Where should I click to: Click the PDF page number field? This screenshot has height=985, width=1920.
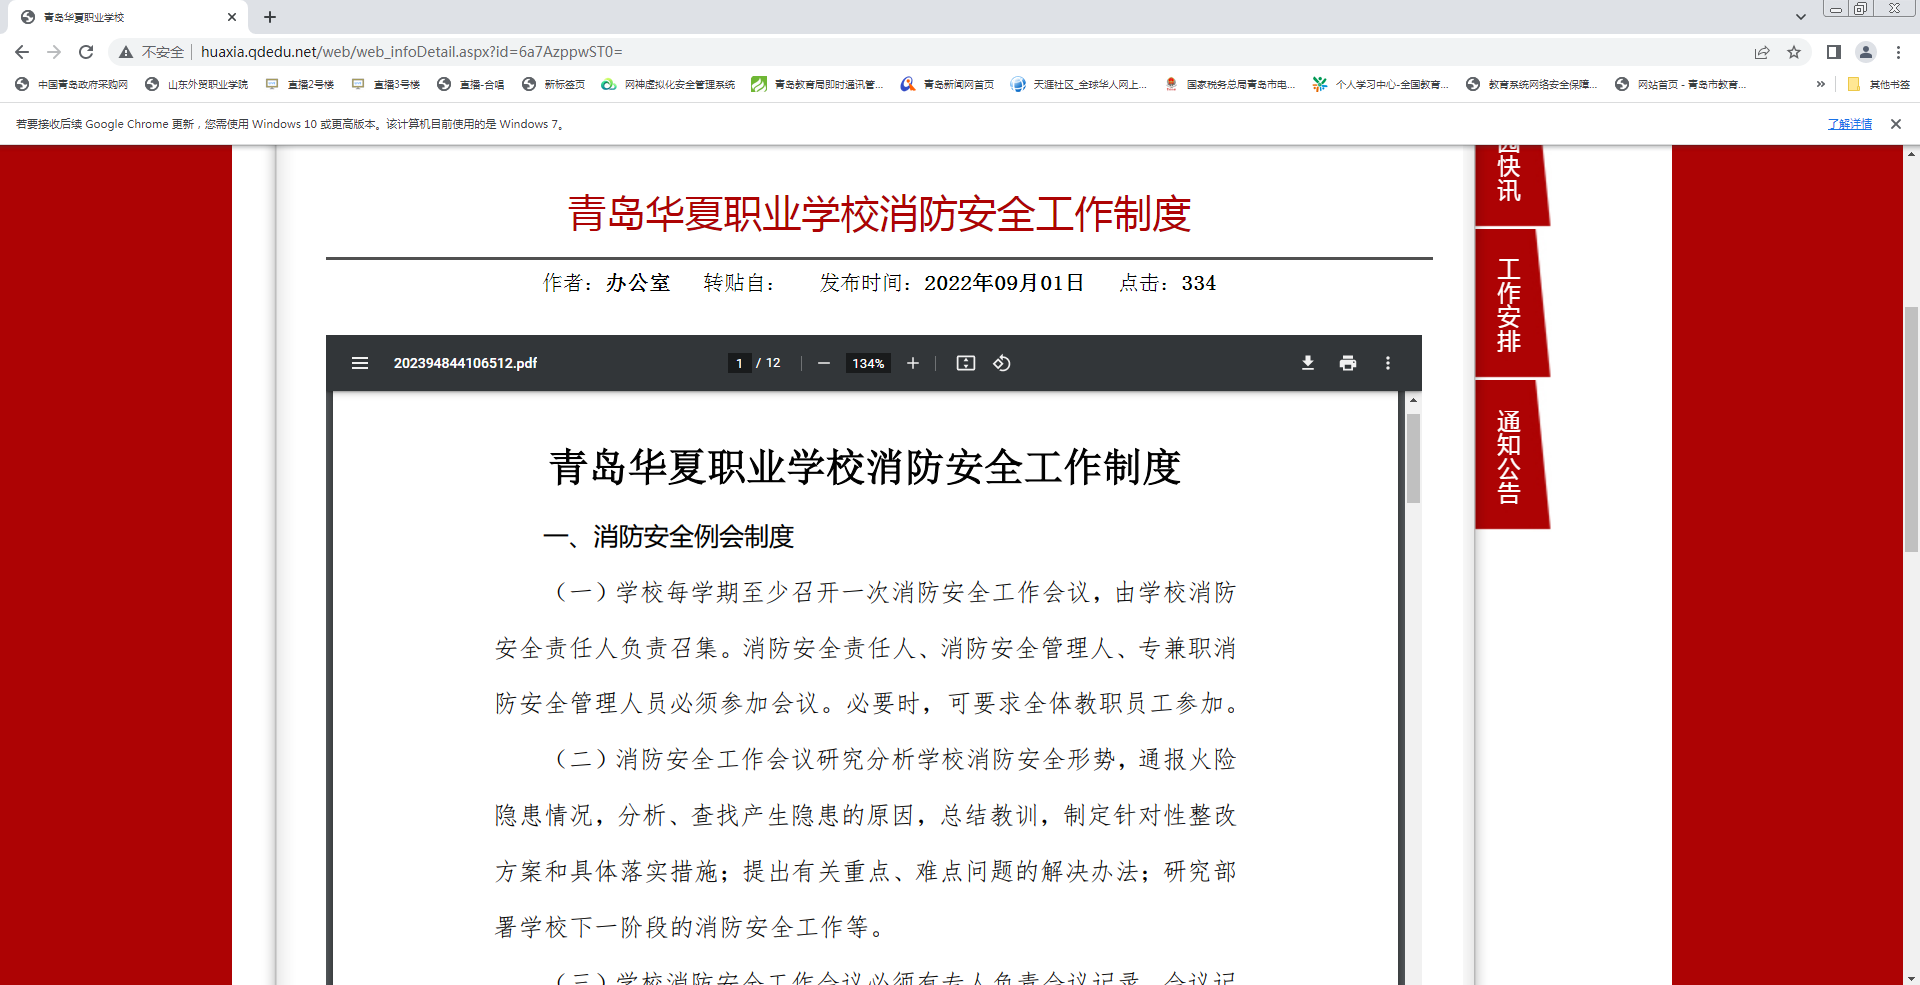(x=739, y=363)
